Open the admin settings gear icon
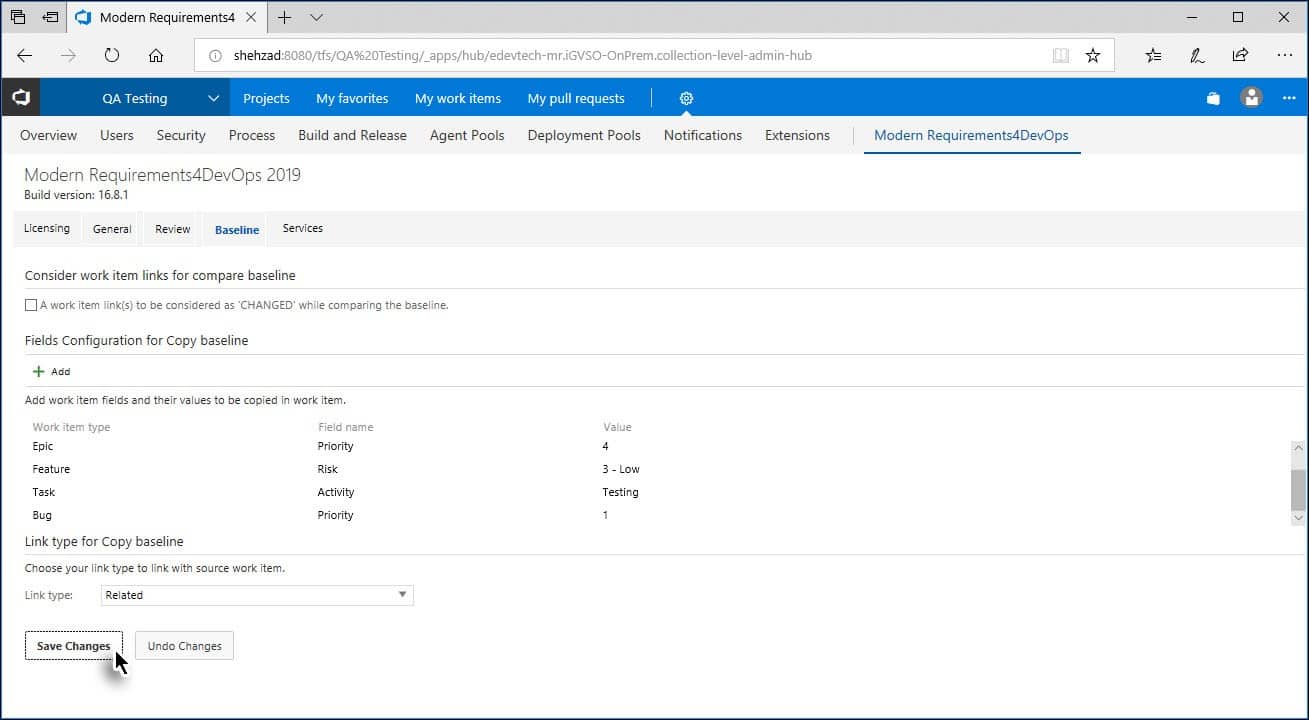This screenshot has height=720, width=1309. (x=686, y=98)
